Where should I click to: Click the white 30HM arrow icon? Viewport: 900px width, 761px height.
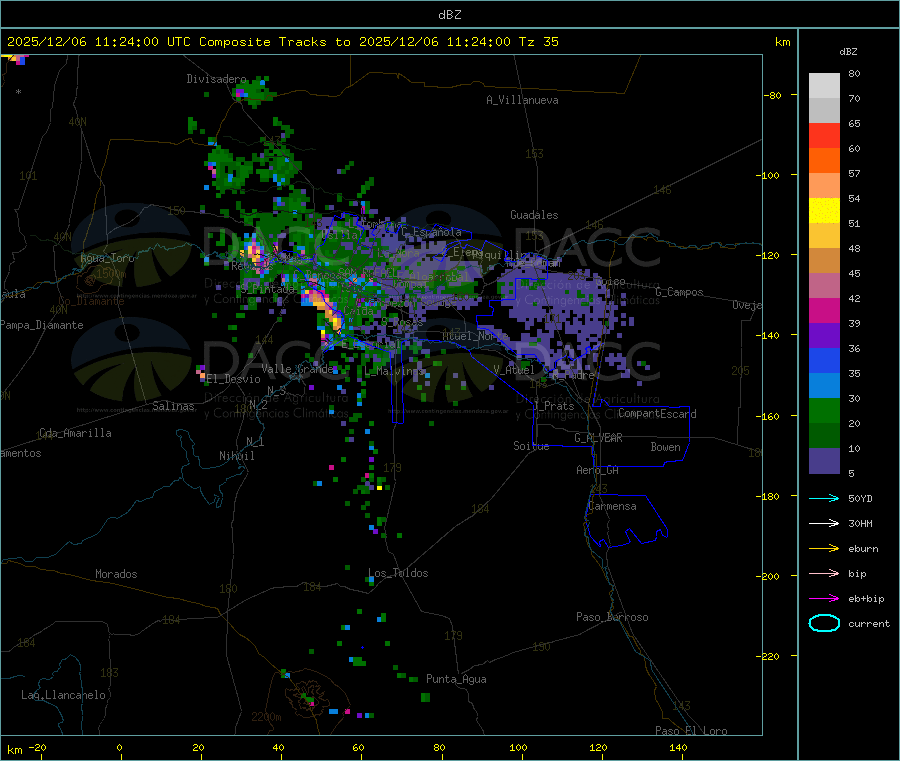[824, 523]
